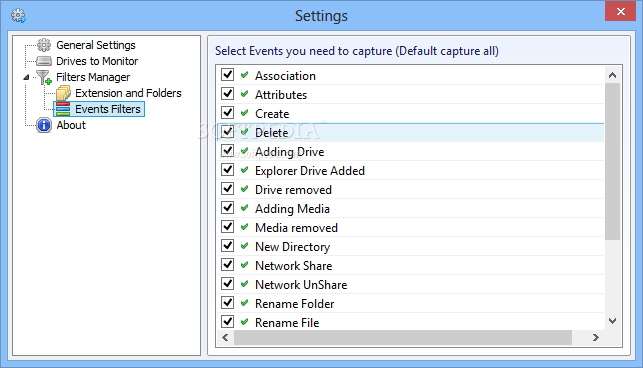Screen dimensions: 643x368
Task: Click the Filters Manager funnel icon
Action: pos(43,77)
